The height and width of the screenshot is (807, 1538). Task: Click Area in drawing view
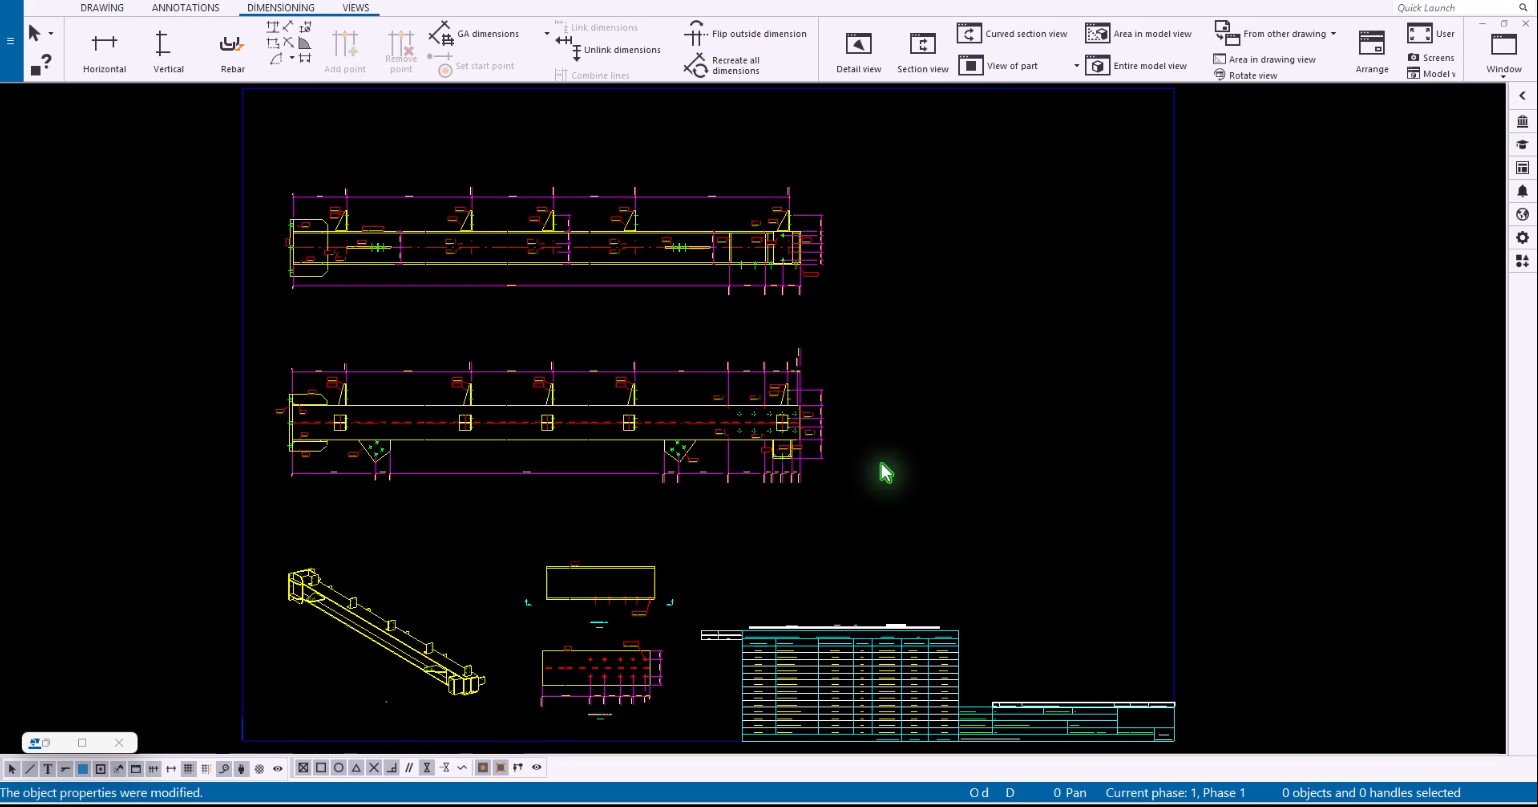[1264, 59]
